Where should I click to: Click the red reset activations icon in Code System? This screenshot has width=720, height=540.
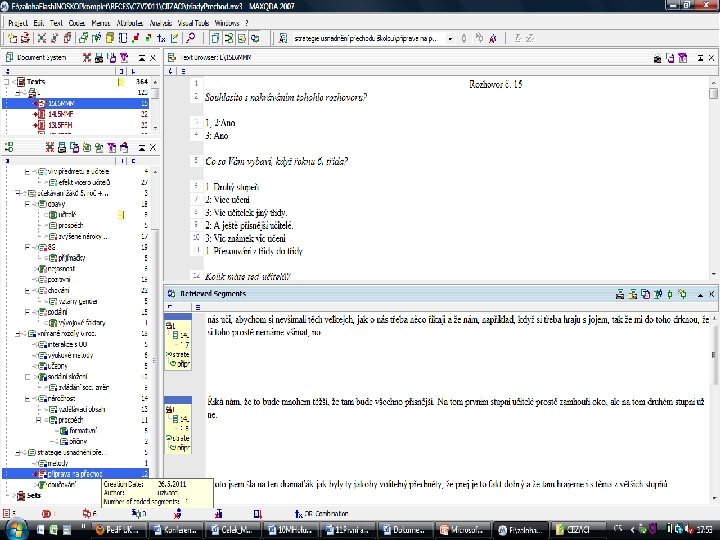(49, 147)
